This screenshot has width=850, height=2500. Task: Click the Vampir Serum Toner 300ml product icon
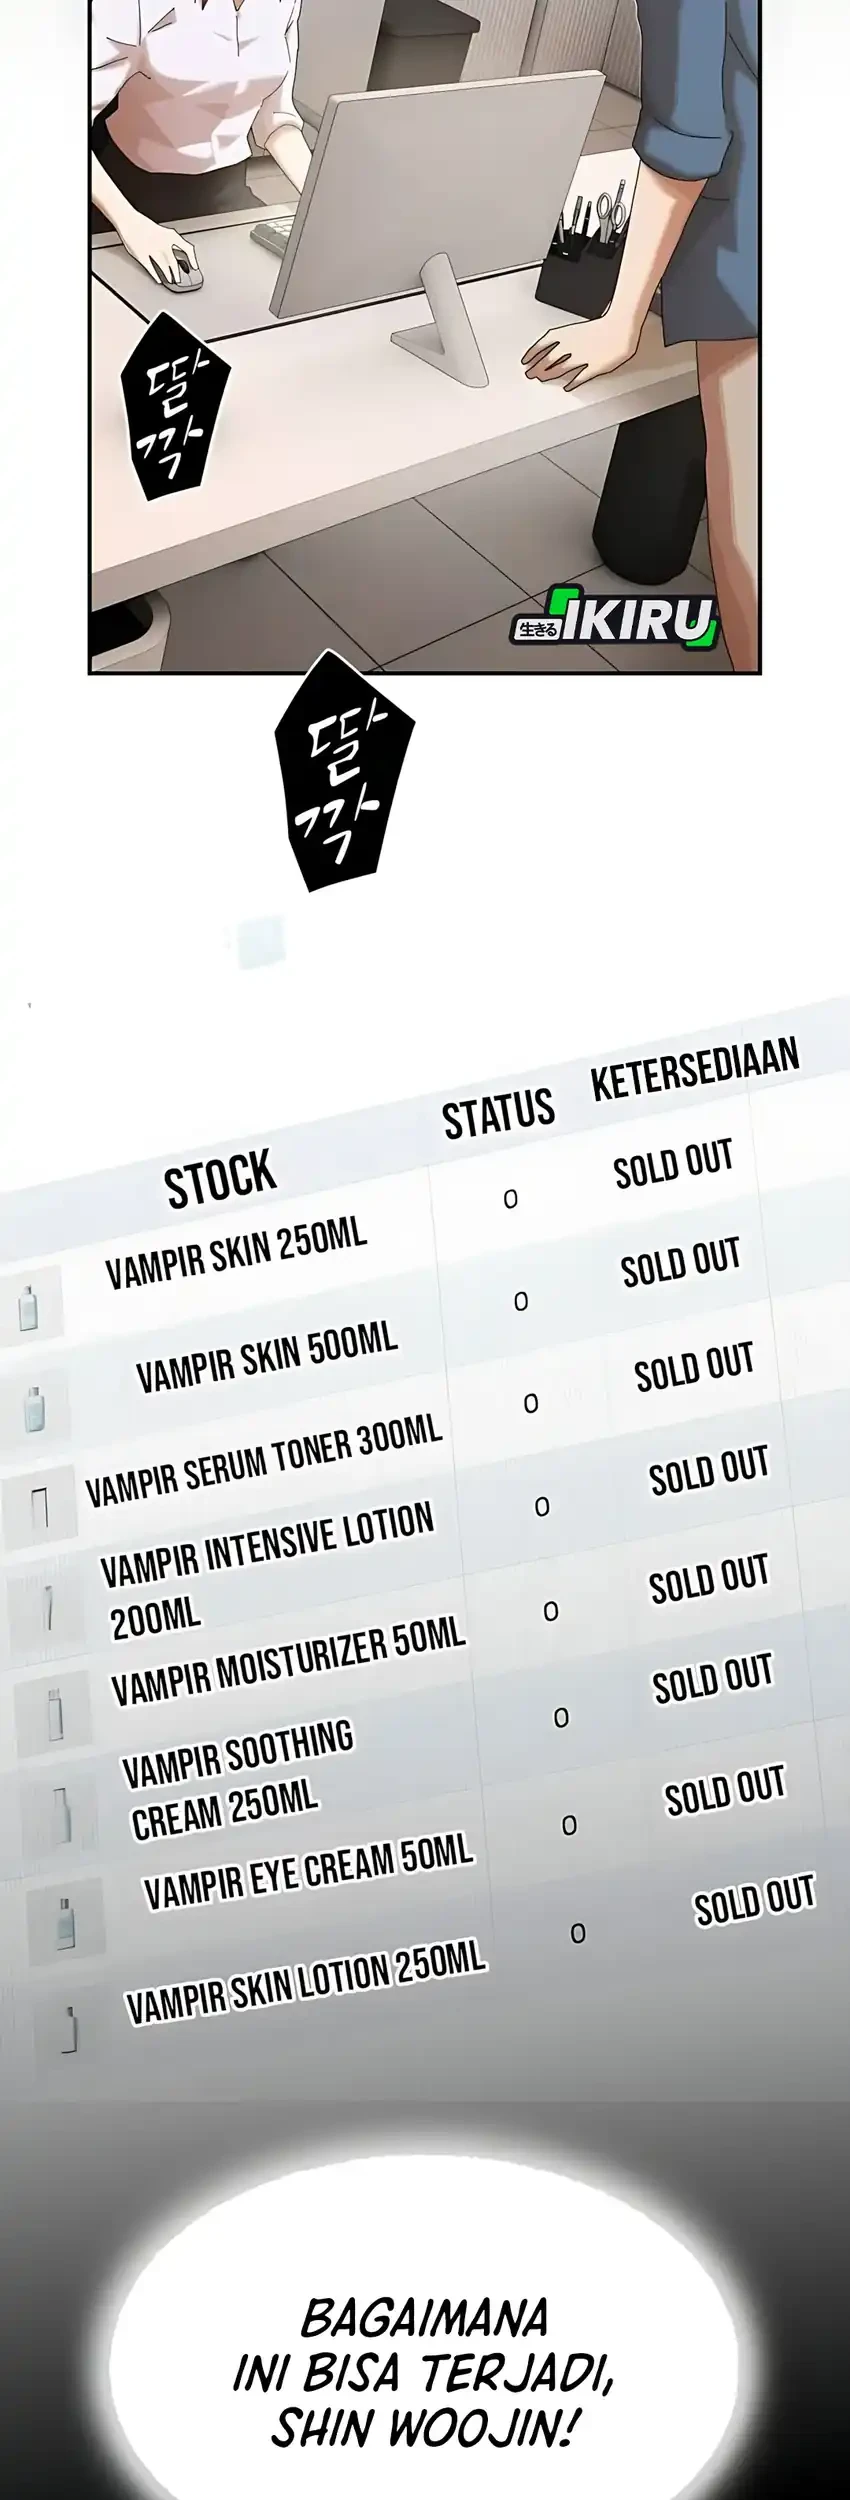pyautogui.click(x=40, y=1507)
